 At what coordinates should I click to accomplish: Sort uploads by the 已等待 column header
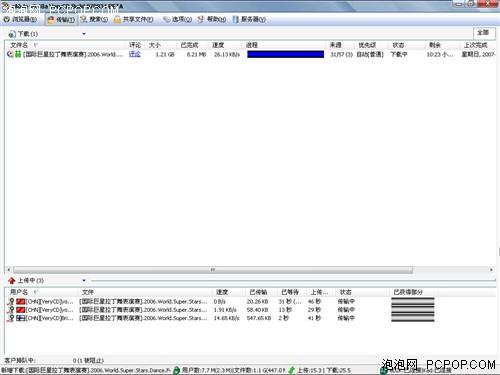point(290,292)
